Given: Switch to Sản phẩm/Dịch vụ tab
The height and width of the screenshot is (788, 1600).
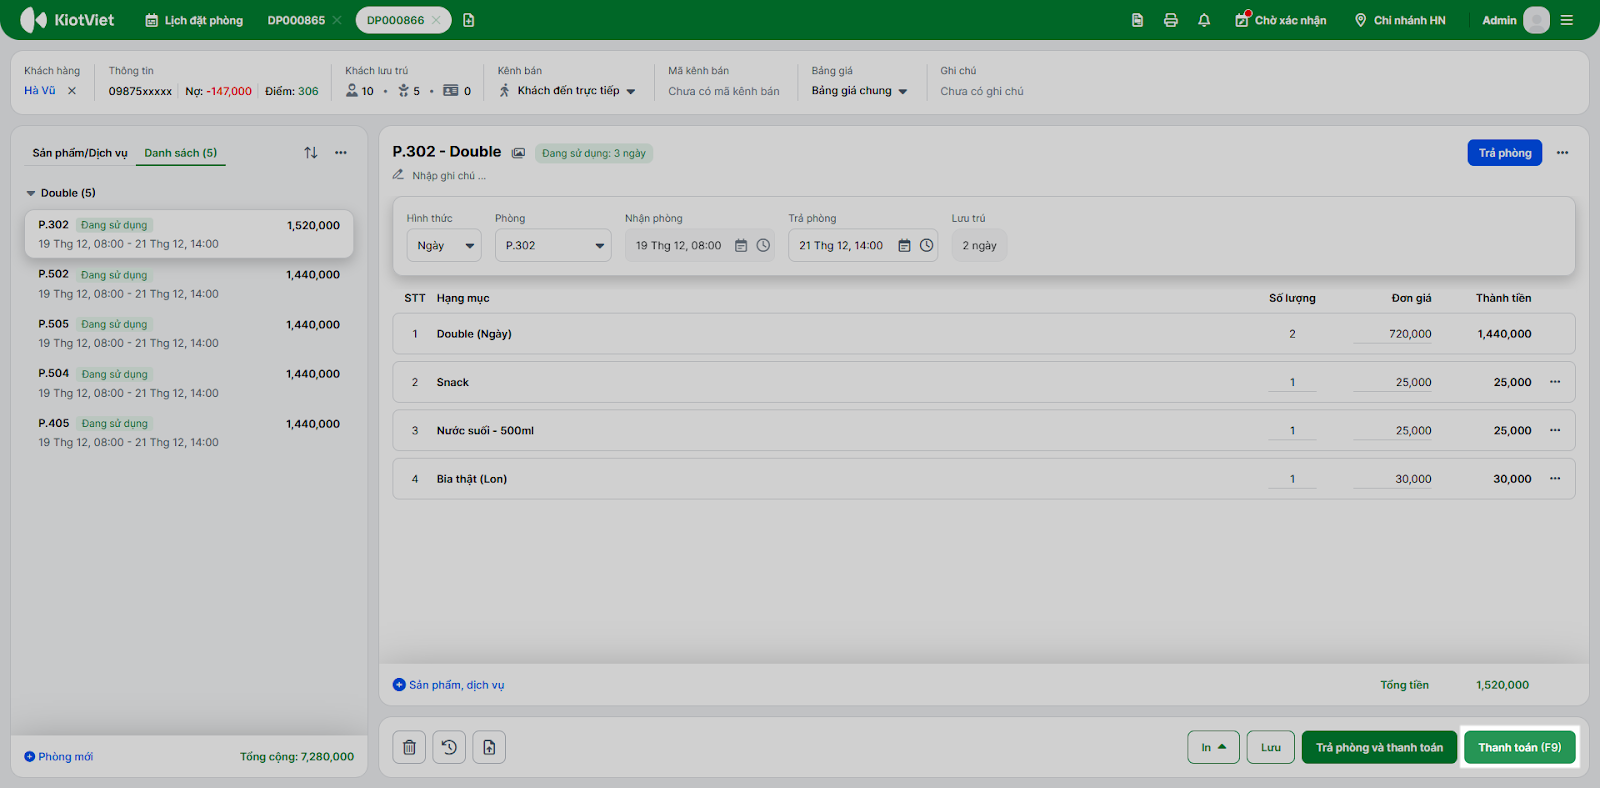Looking at the screenshot, I should click(80, 153).
